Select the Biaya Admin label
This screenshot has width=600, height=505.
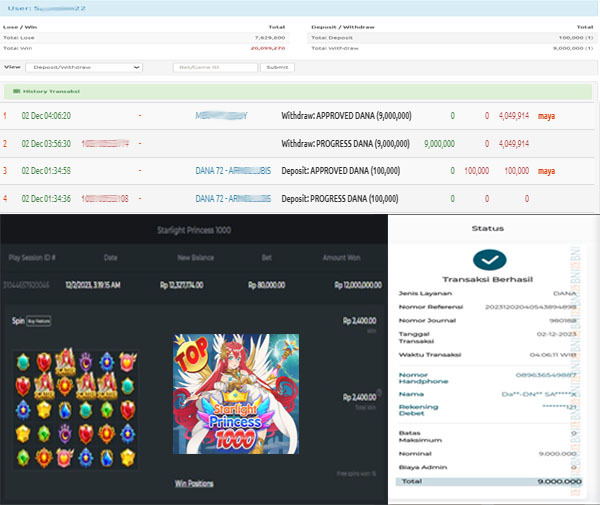[x=423, y=467]
